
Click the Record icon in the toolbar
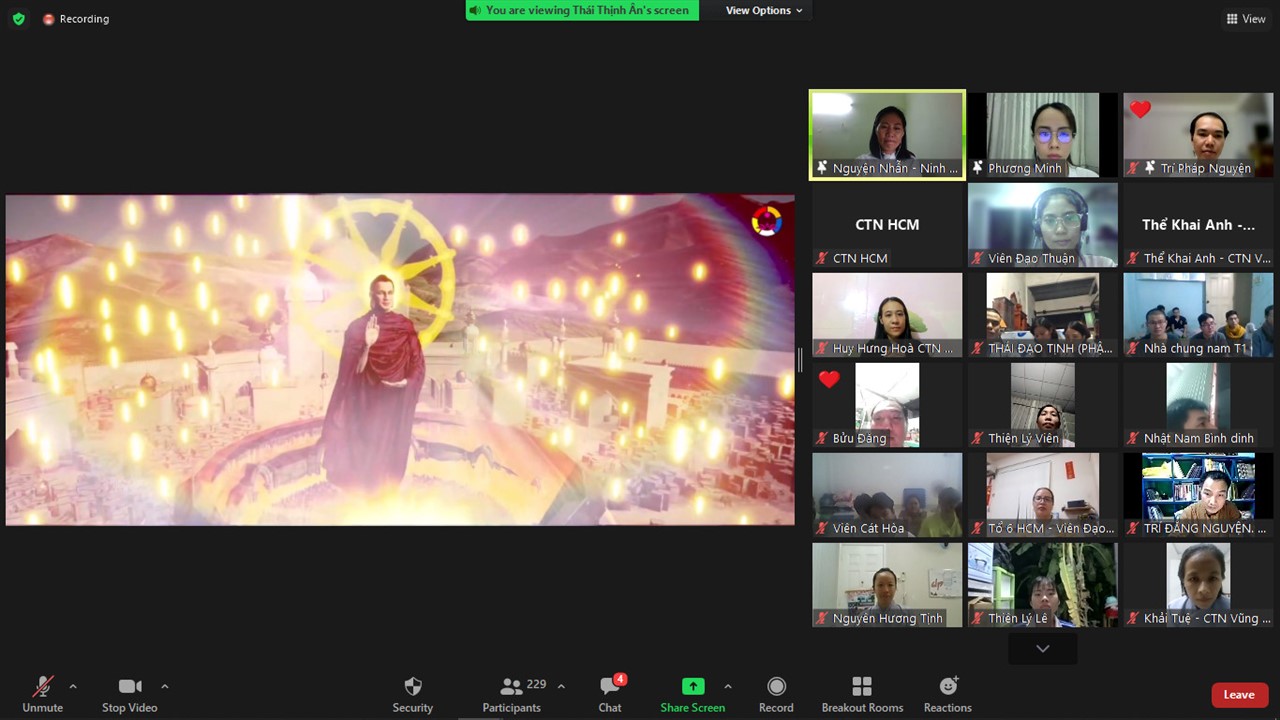(x=776, y=686)
